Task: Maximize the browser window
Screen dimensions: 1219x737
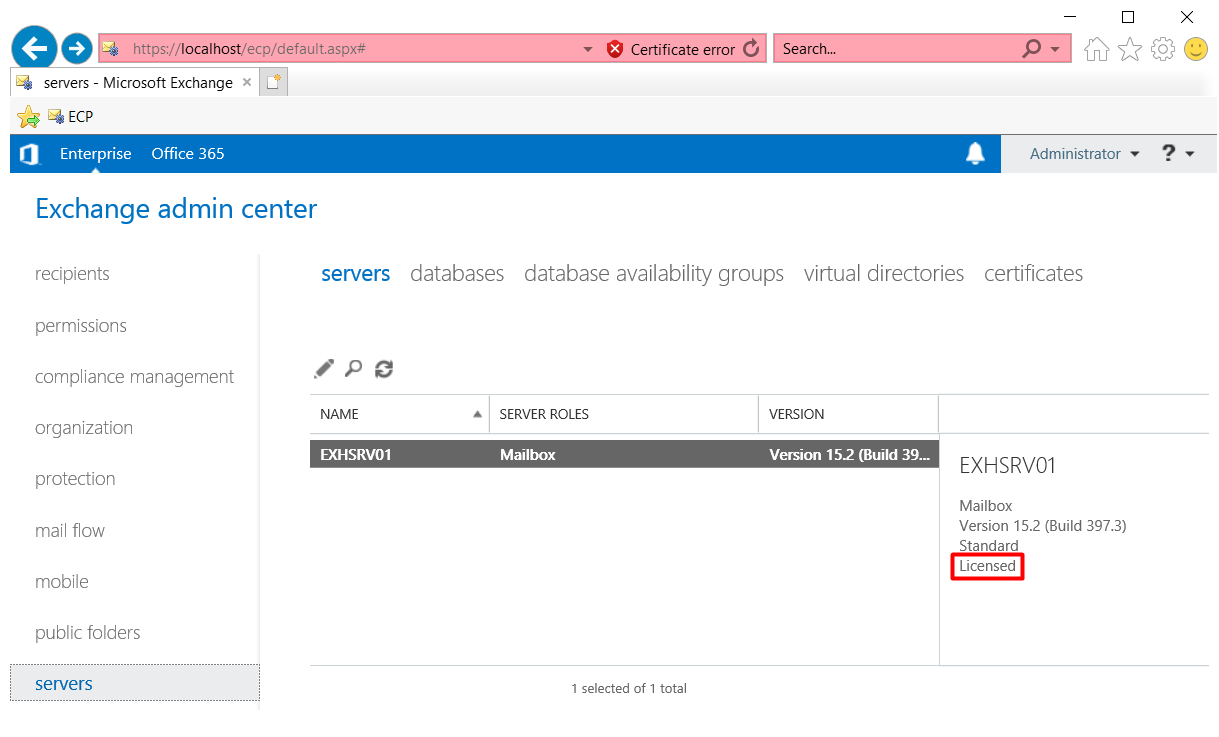Action: pos(1128,17)
